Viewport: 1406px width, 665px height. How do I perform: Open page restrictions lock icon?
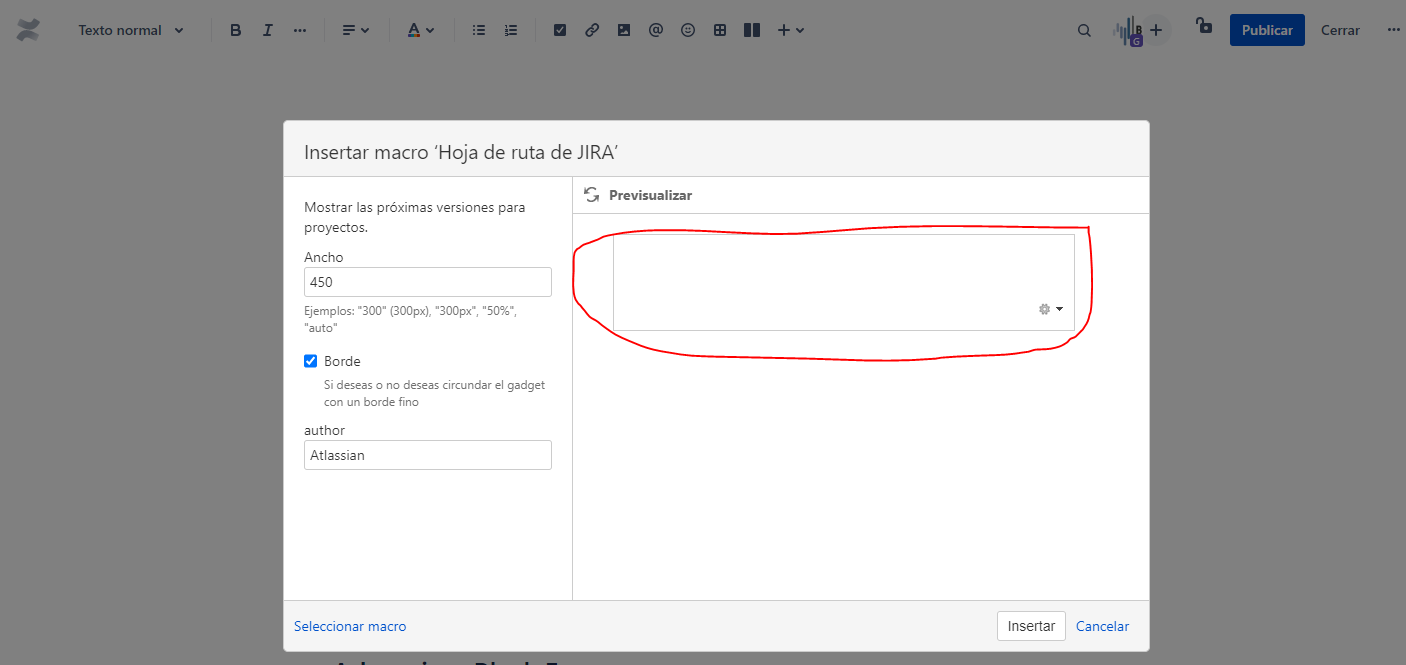tap(1204, 26)
